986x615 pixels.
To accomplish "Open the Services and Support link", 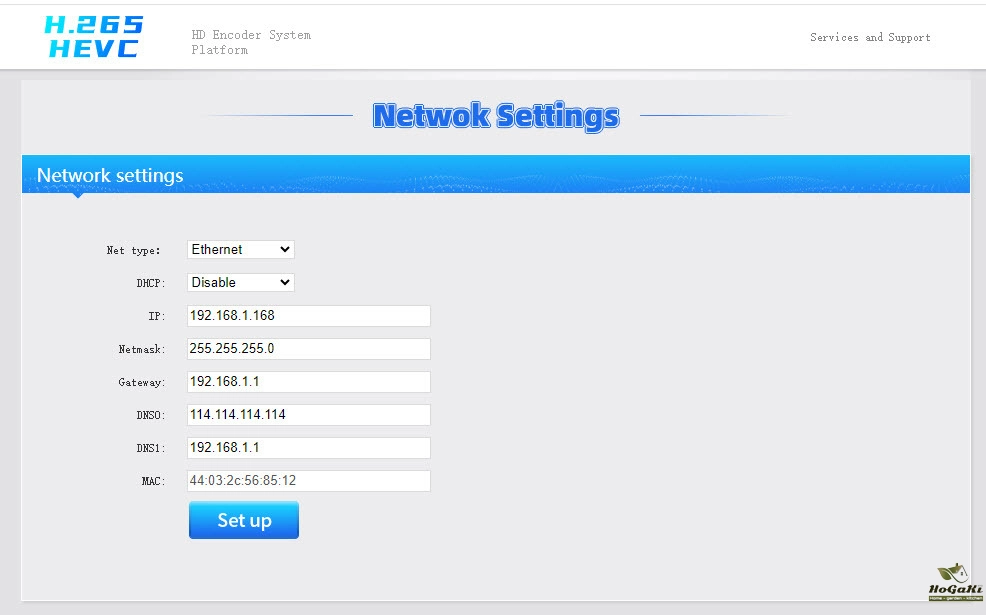I will (870, 37).
